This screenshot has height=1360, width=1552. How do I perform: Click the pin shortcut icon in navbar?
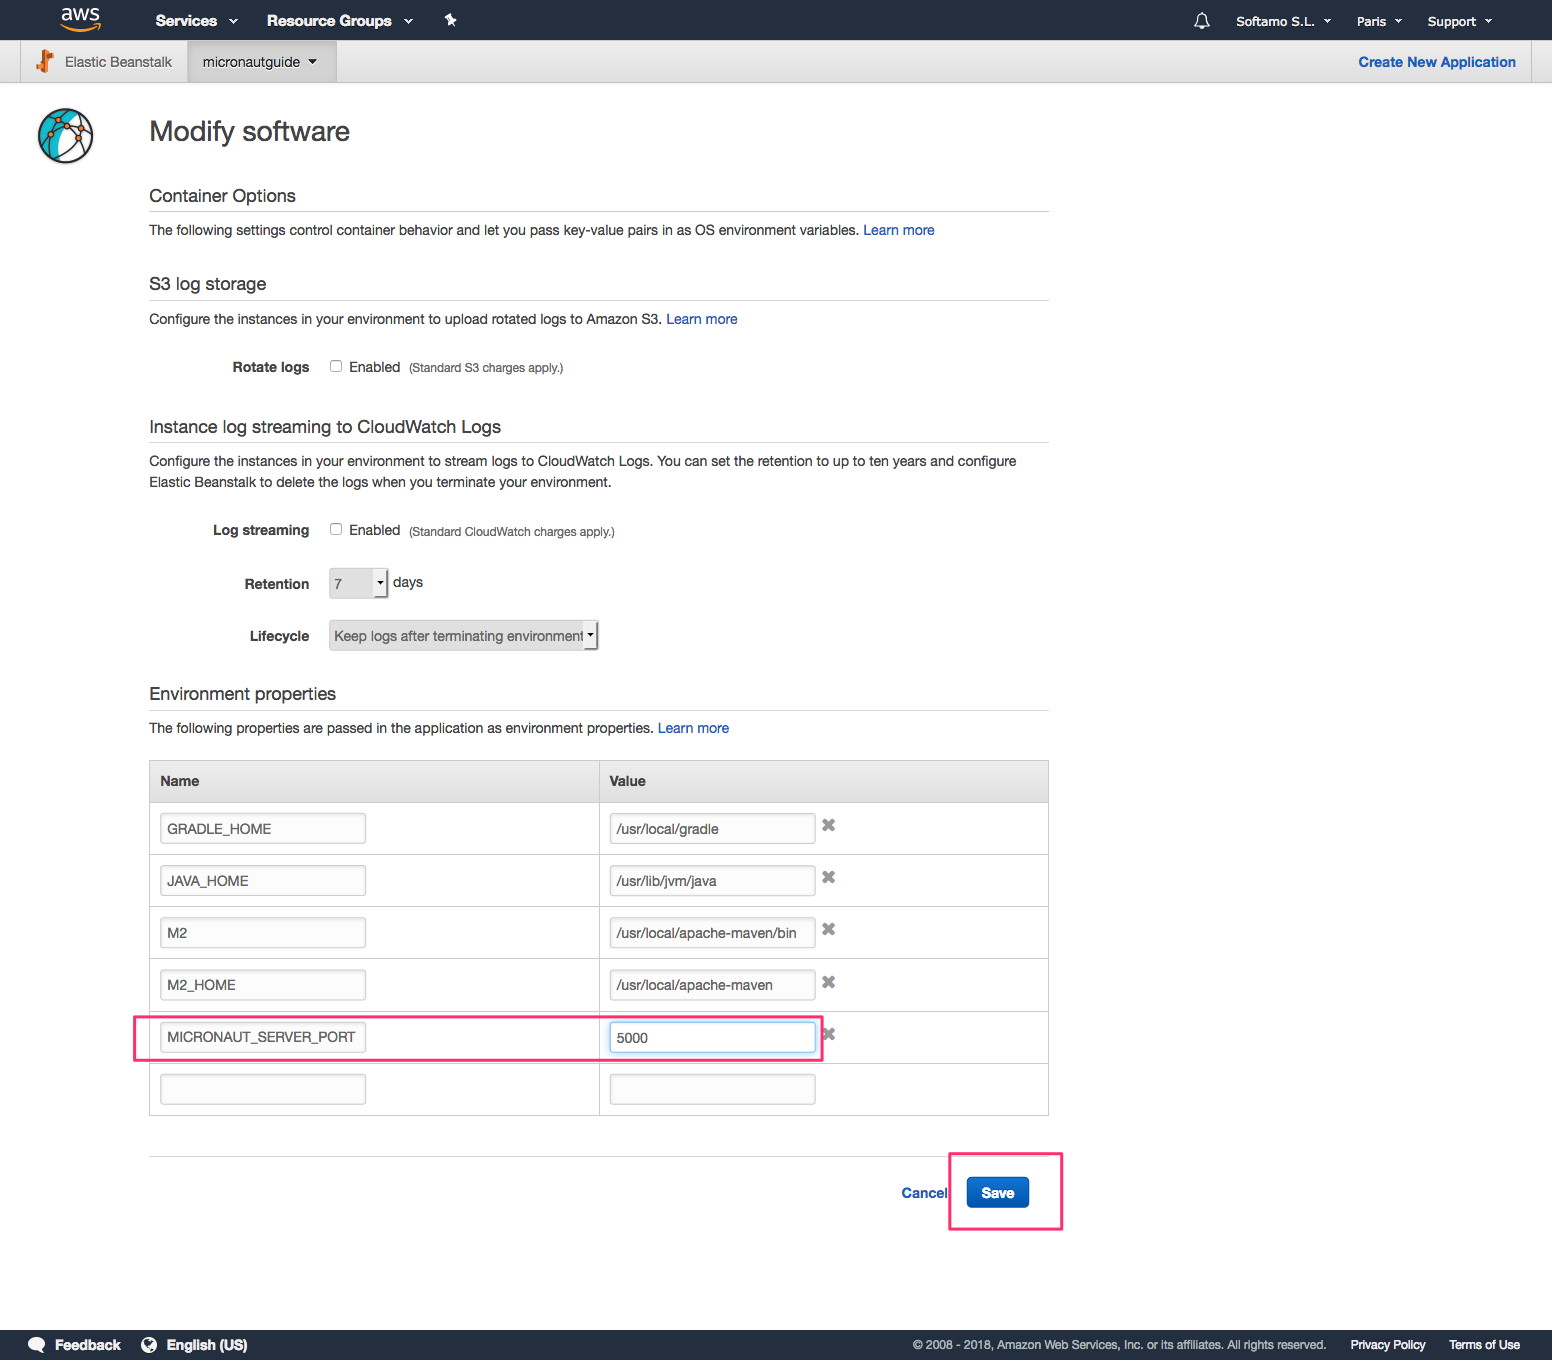[450, 20]
